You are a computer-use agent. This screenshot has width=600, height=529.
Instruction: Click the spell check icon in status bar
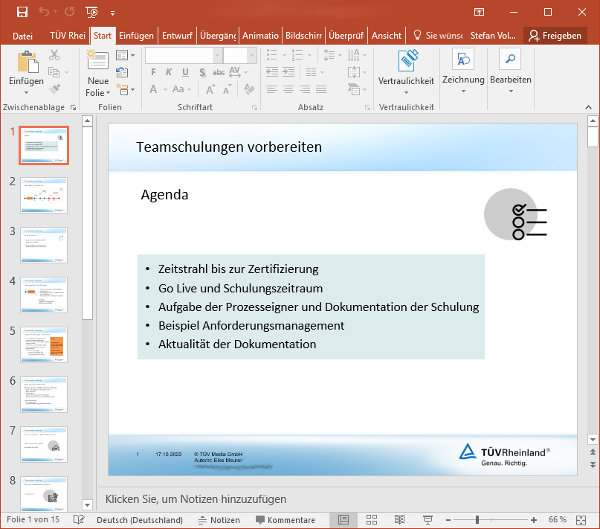(x=79, y=520)
